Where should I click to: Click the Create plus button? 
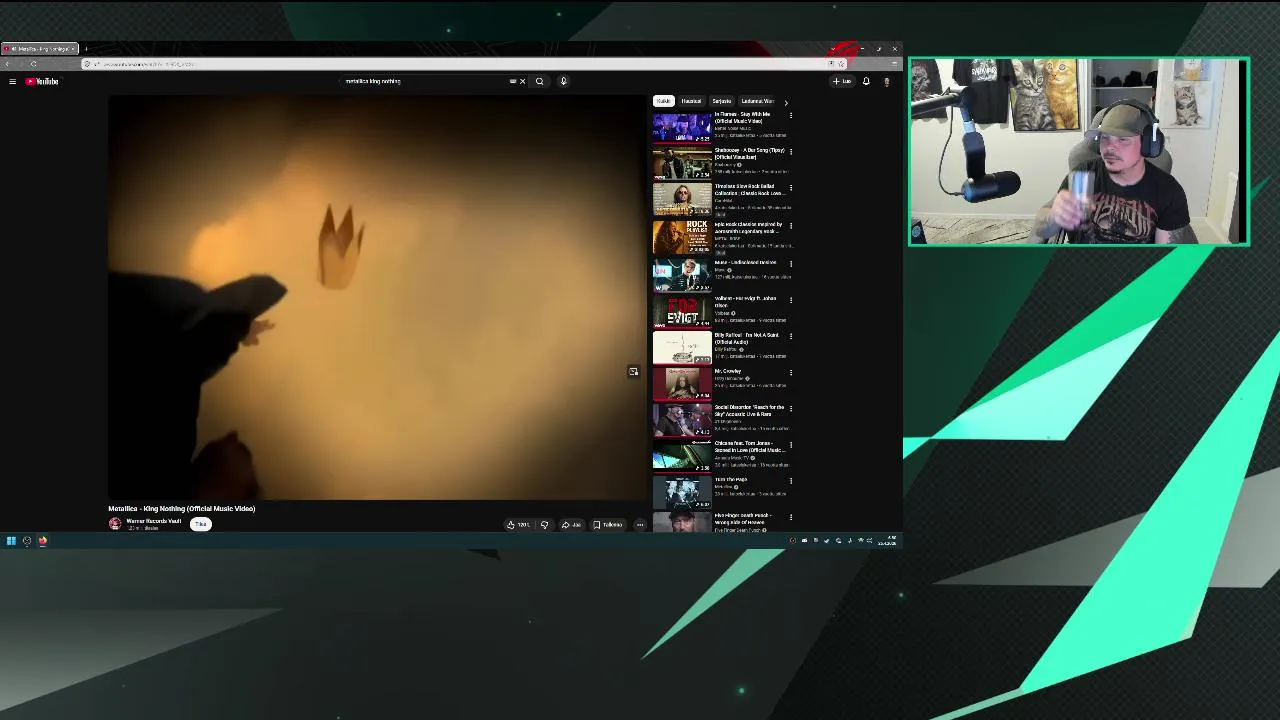click(842, 81)
